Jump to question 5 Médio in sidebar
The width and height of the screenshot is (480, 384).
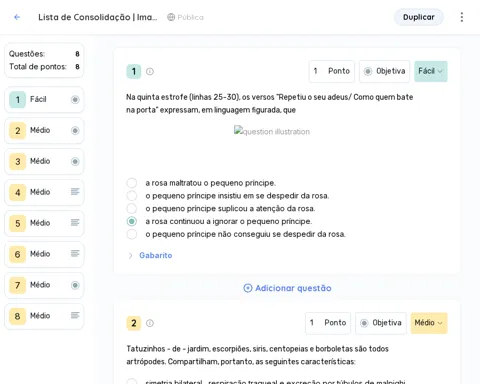tap(44, 223)
